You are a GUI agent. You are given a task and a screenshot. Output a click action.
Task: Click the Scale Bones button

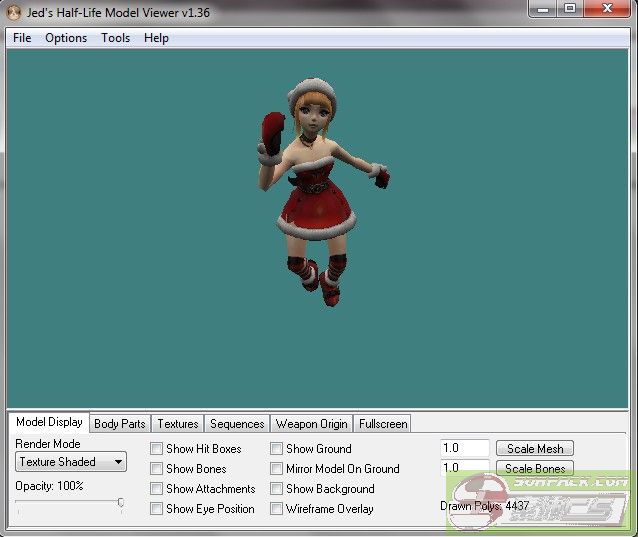pos(535,468)
